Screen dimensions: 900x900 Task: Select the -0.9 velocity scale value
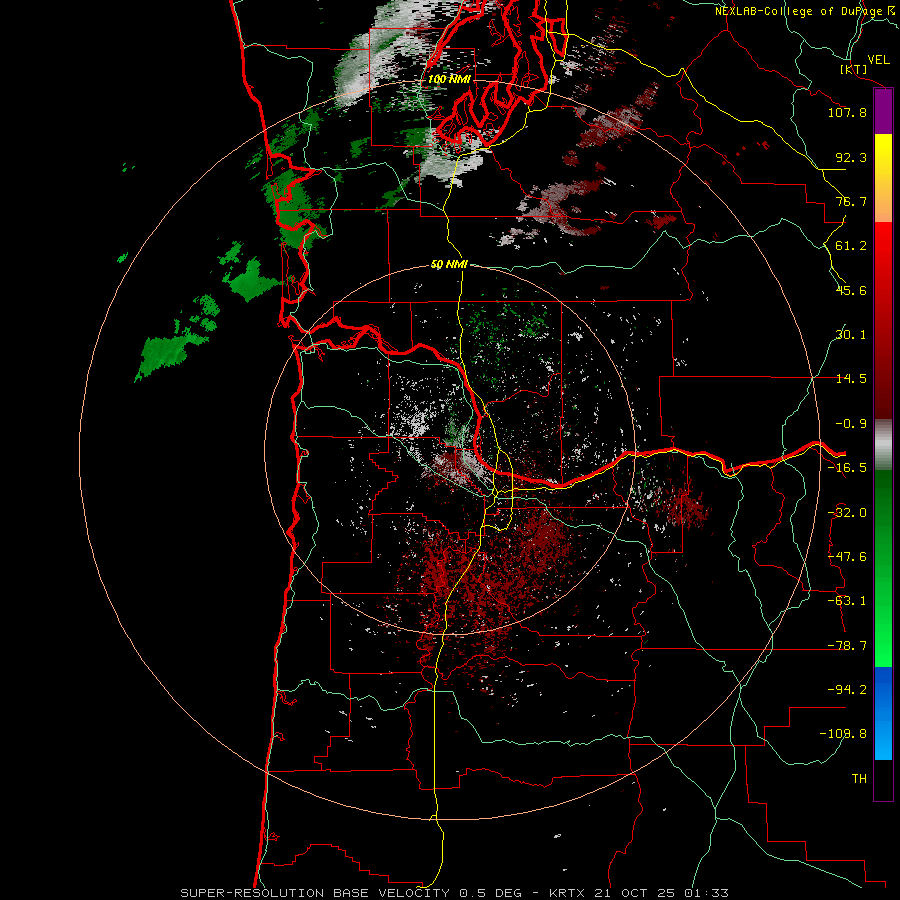(x=851, y=423)
